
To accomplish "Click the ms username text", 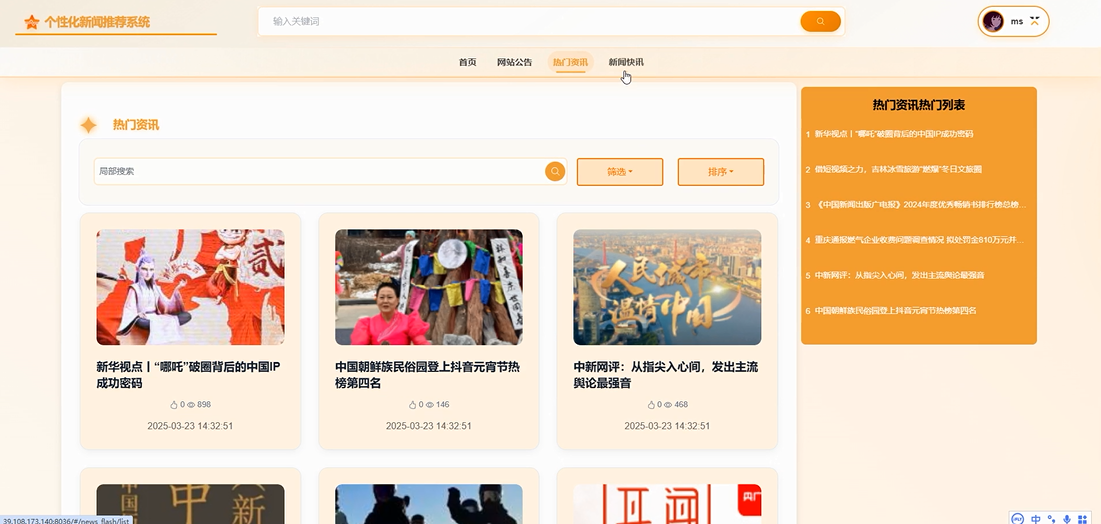I will click(x=1017, y=22).
